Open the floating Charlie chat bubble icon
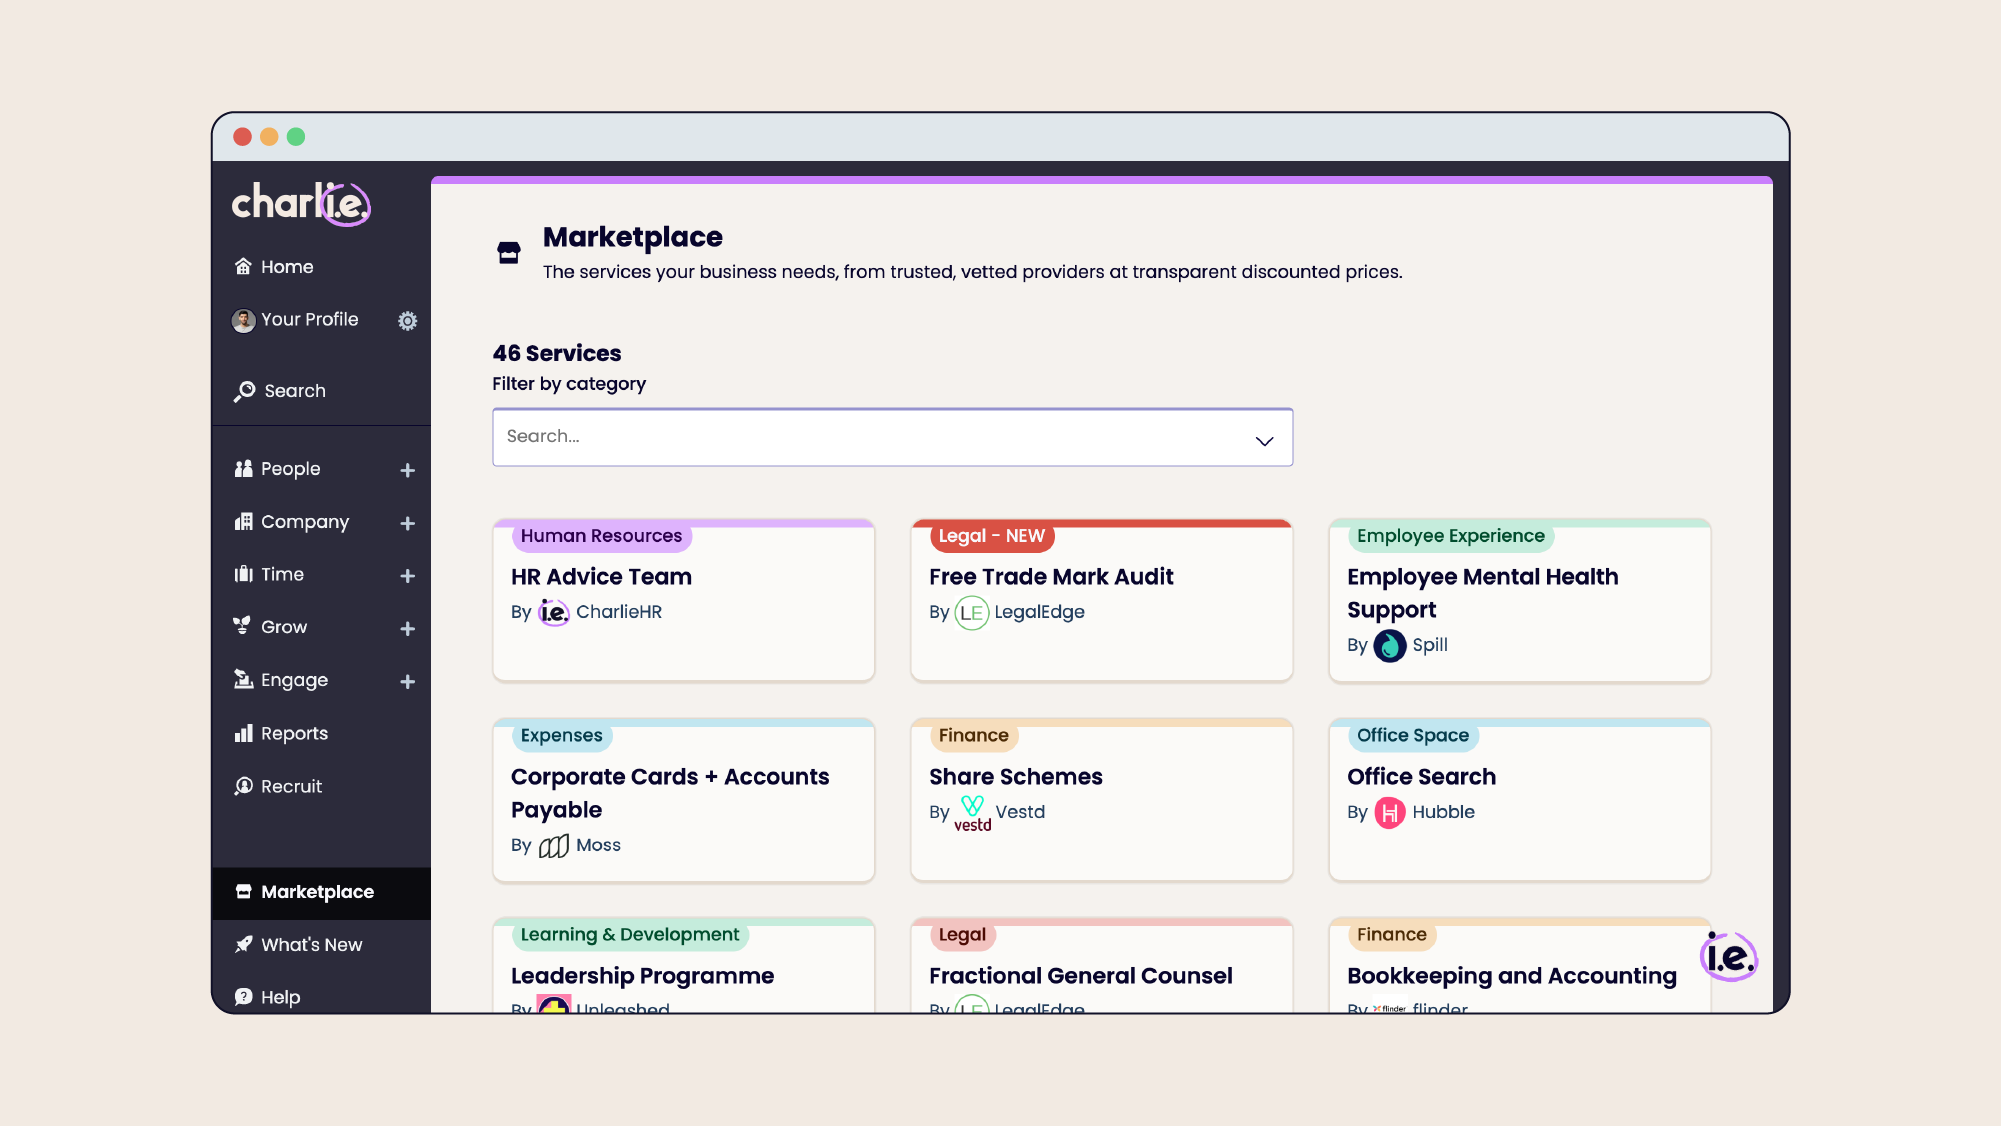 tap(1729, 957)
